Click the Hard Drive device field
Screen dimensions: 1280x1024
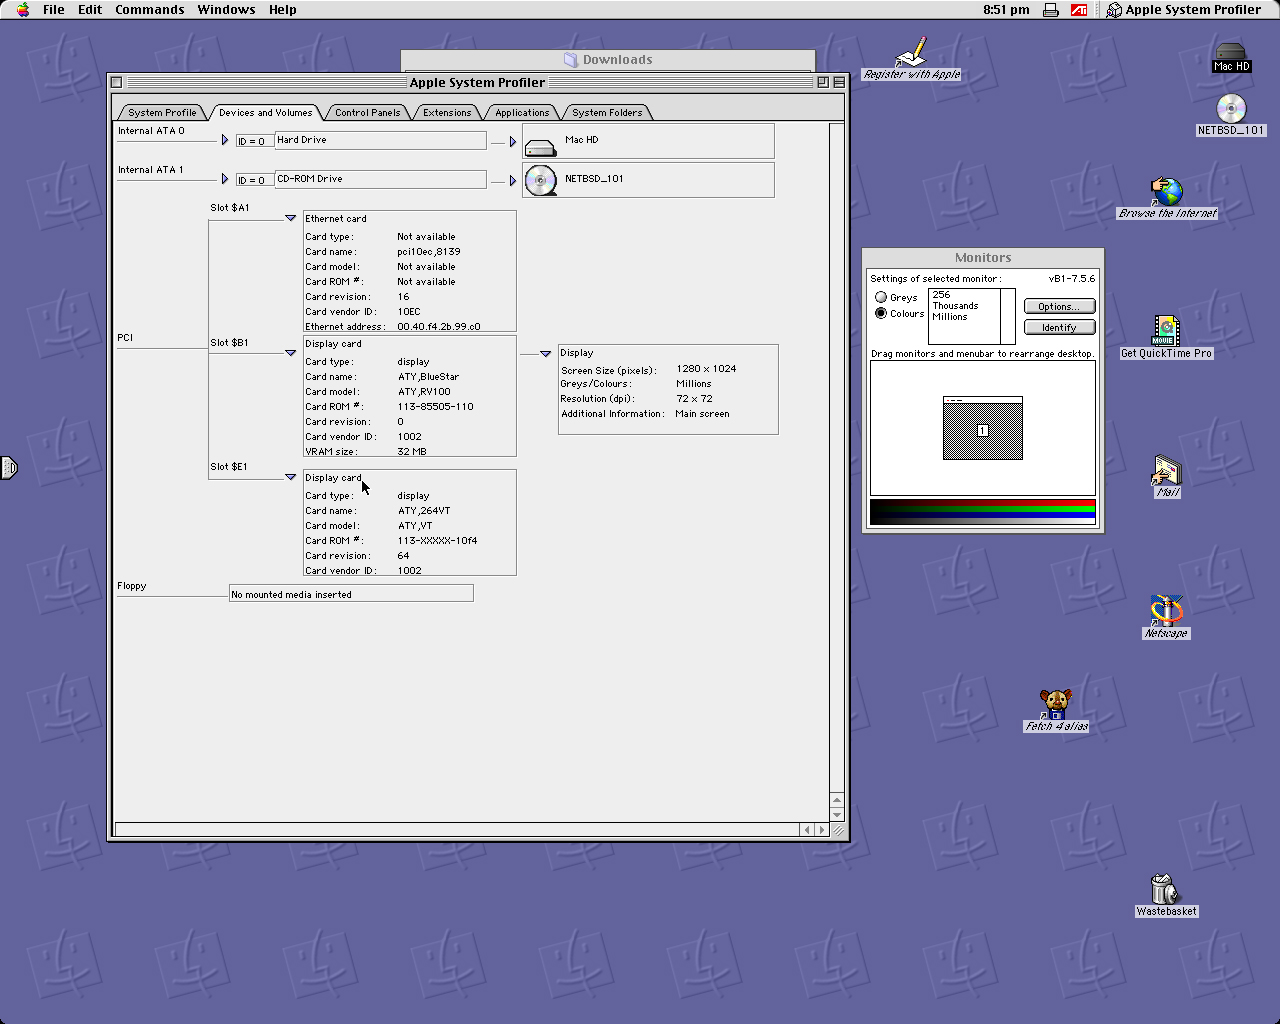380,140
